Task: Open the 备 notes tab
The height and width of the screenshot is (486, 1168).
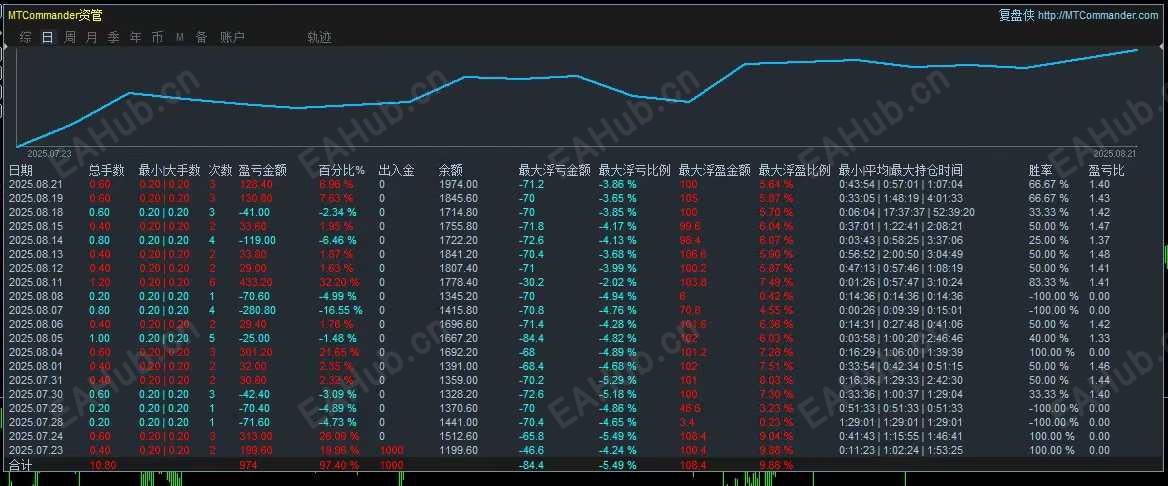Action: (x=201, y=37)
